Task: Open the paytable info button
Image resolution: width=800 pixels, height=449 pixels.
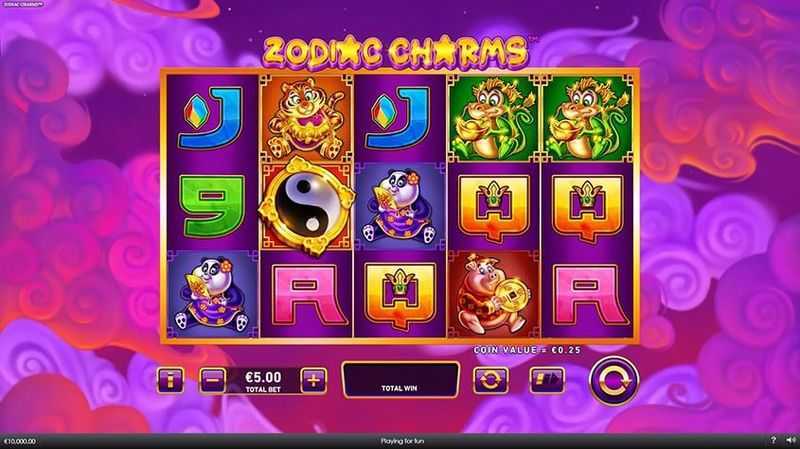Action: 170,380
